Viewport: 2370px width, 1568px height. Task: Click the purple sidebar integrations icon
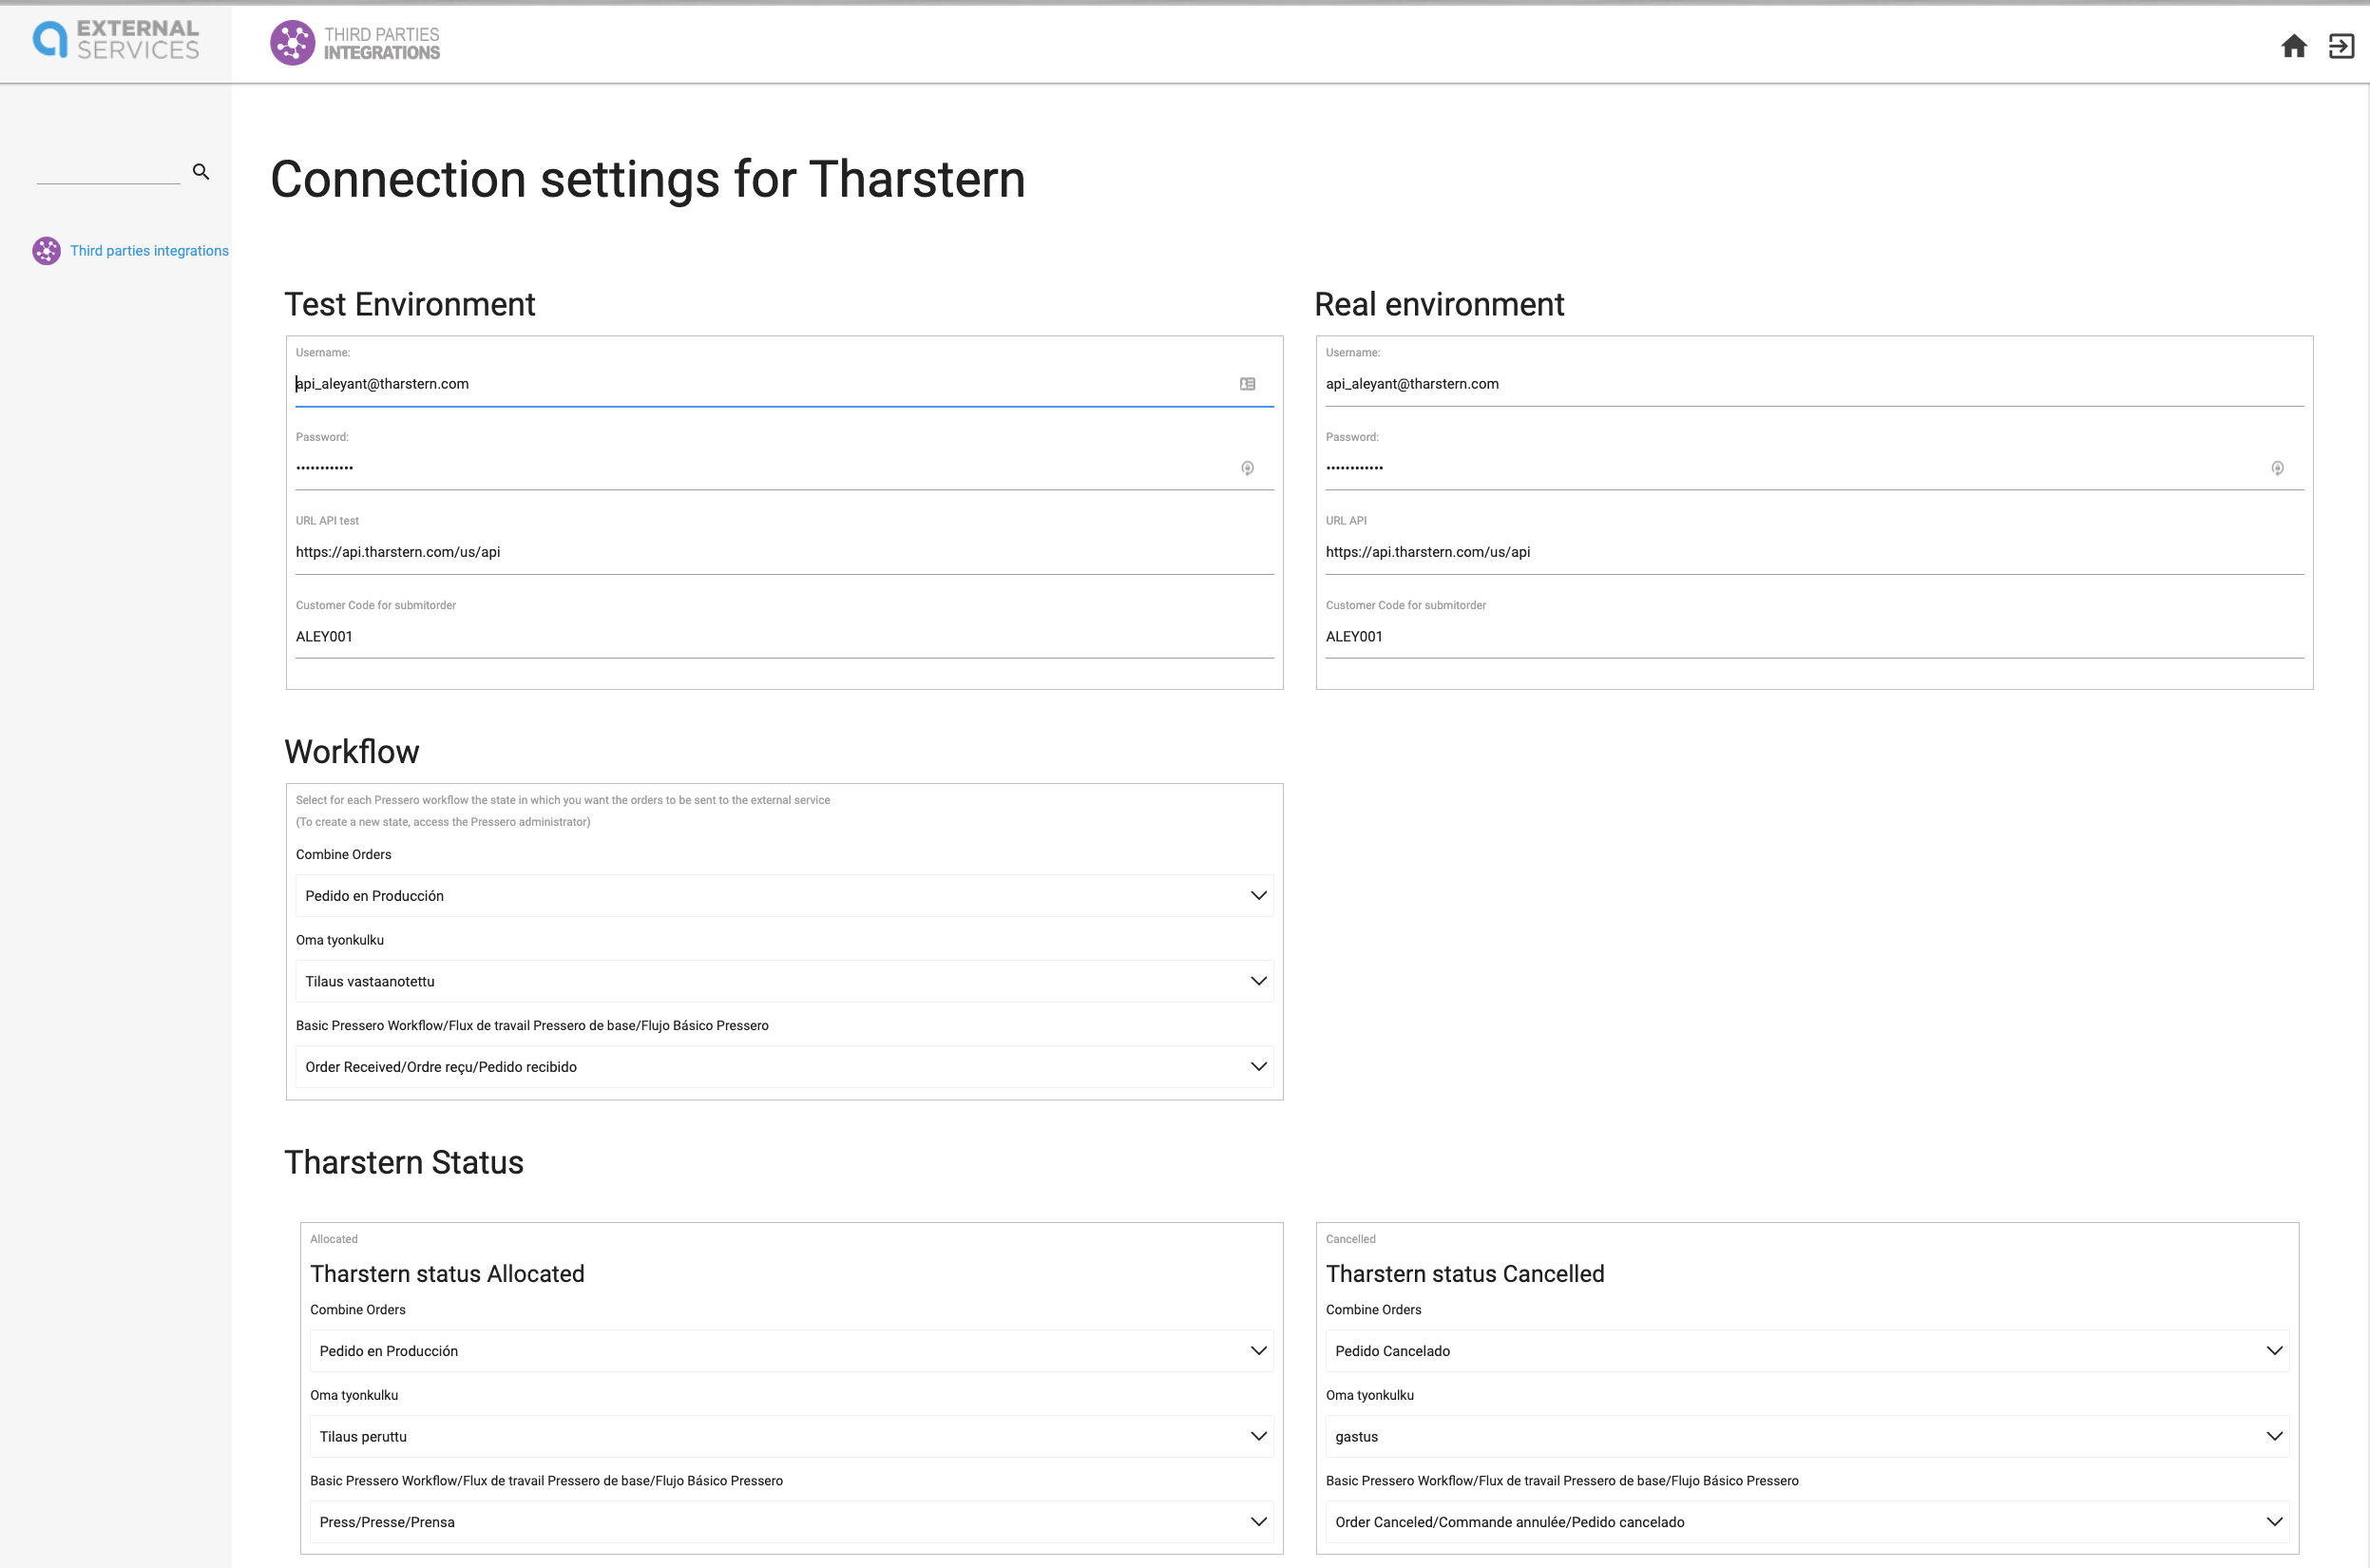click(x=46, y=251)
